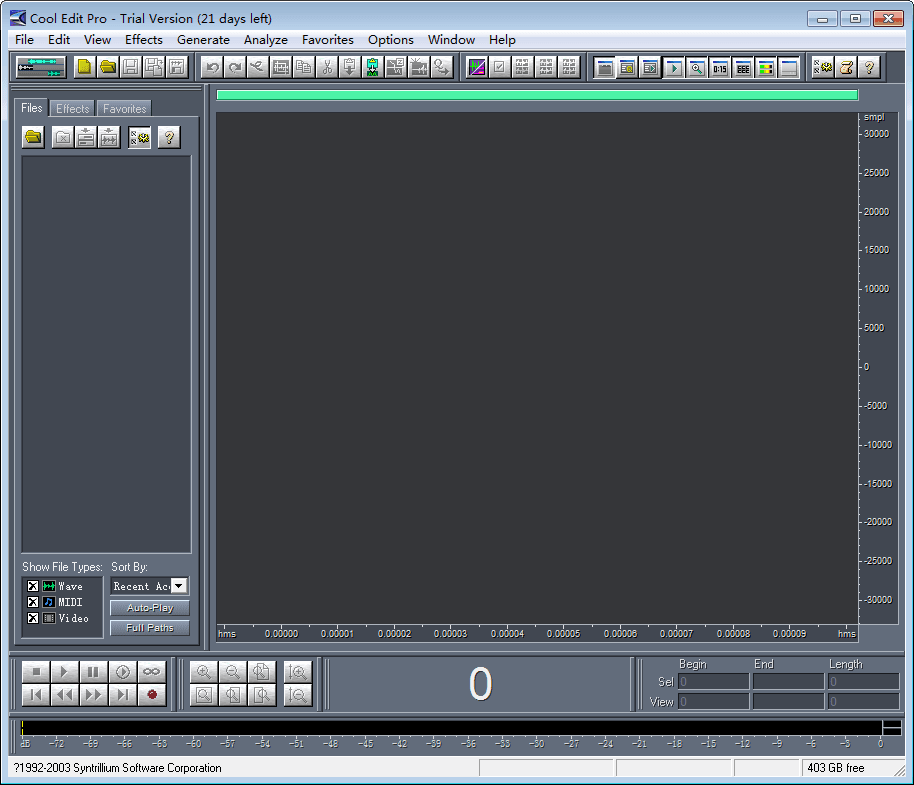This screenshot has height=785, width=914.
Task: Switch to the Favorites tab
Action: click(124, 108)
